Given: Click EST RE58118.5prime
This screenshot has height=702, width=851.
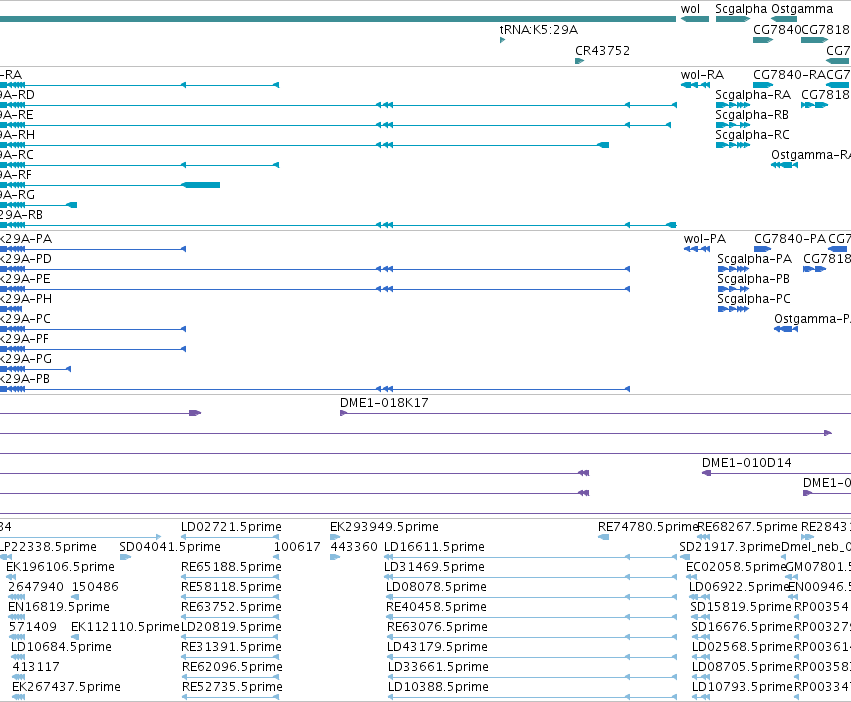Looking at the screenshot, I should point(231,587).
